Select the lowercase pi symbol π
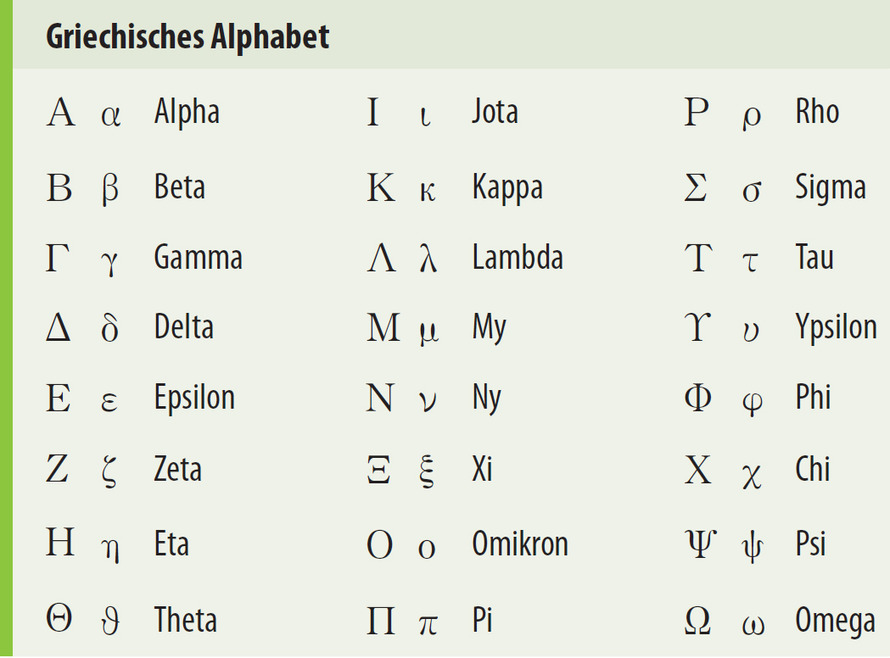Viewport: 890px width, 658px height. (428, 625)
